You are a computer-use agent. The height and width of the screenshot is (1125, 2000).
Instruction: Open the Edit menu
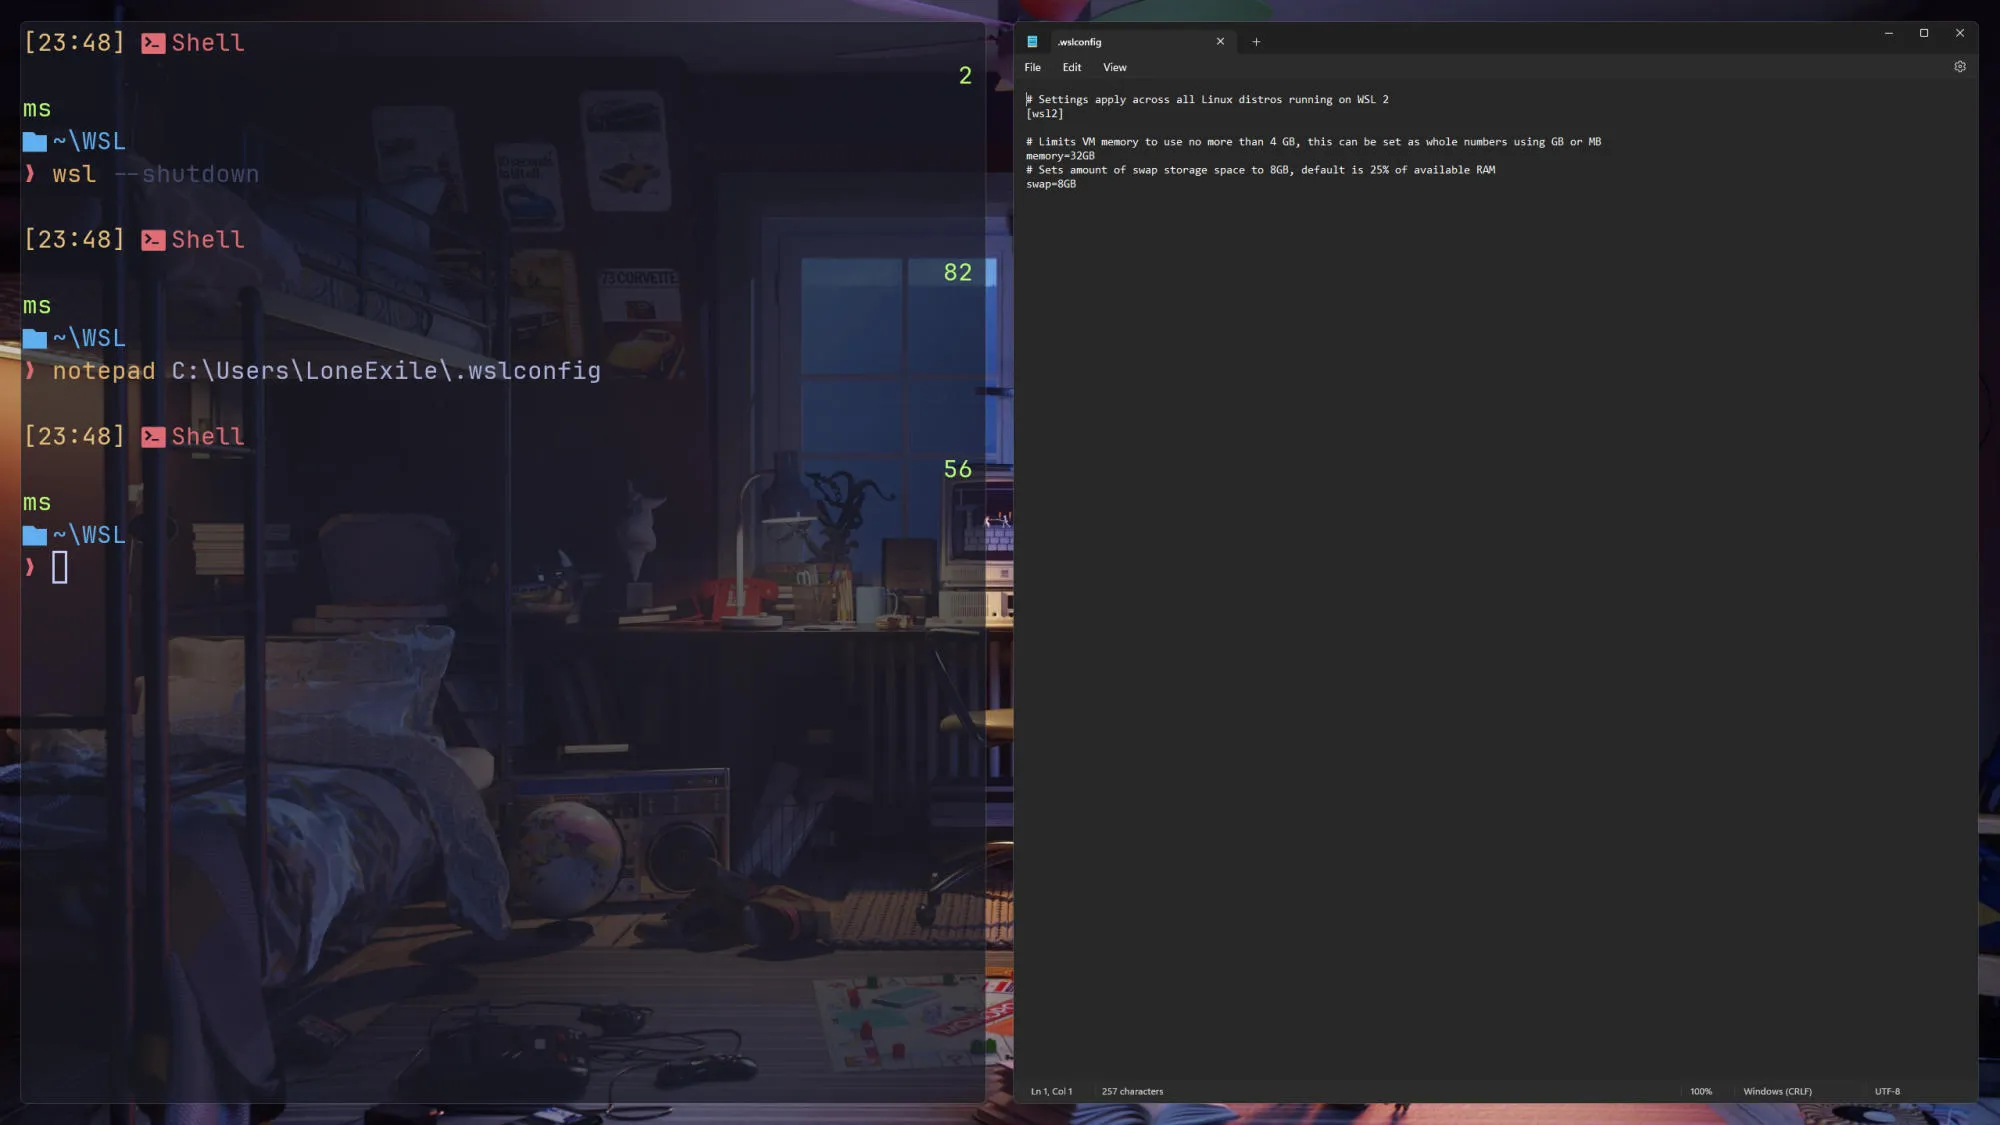click(1071, 67)
